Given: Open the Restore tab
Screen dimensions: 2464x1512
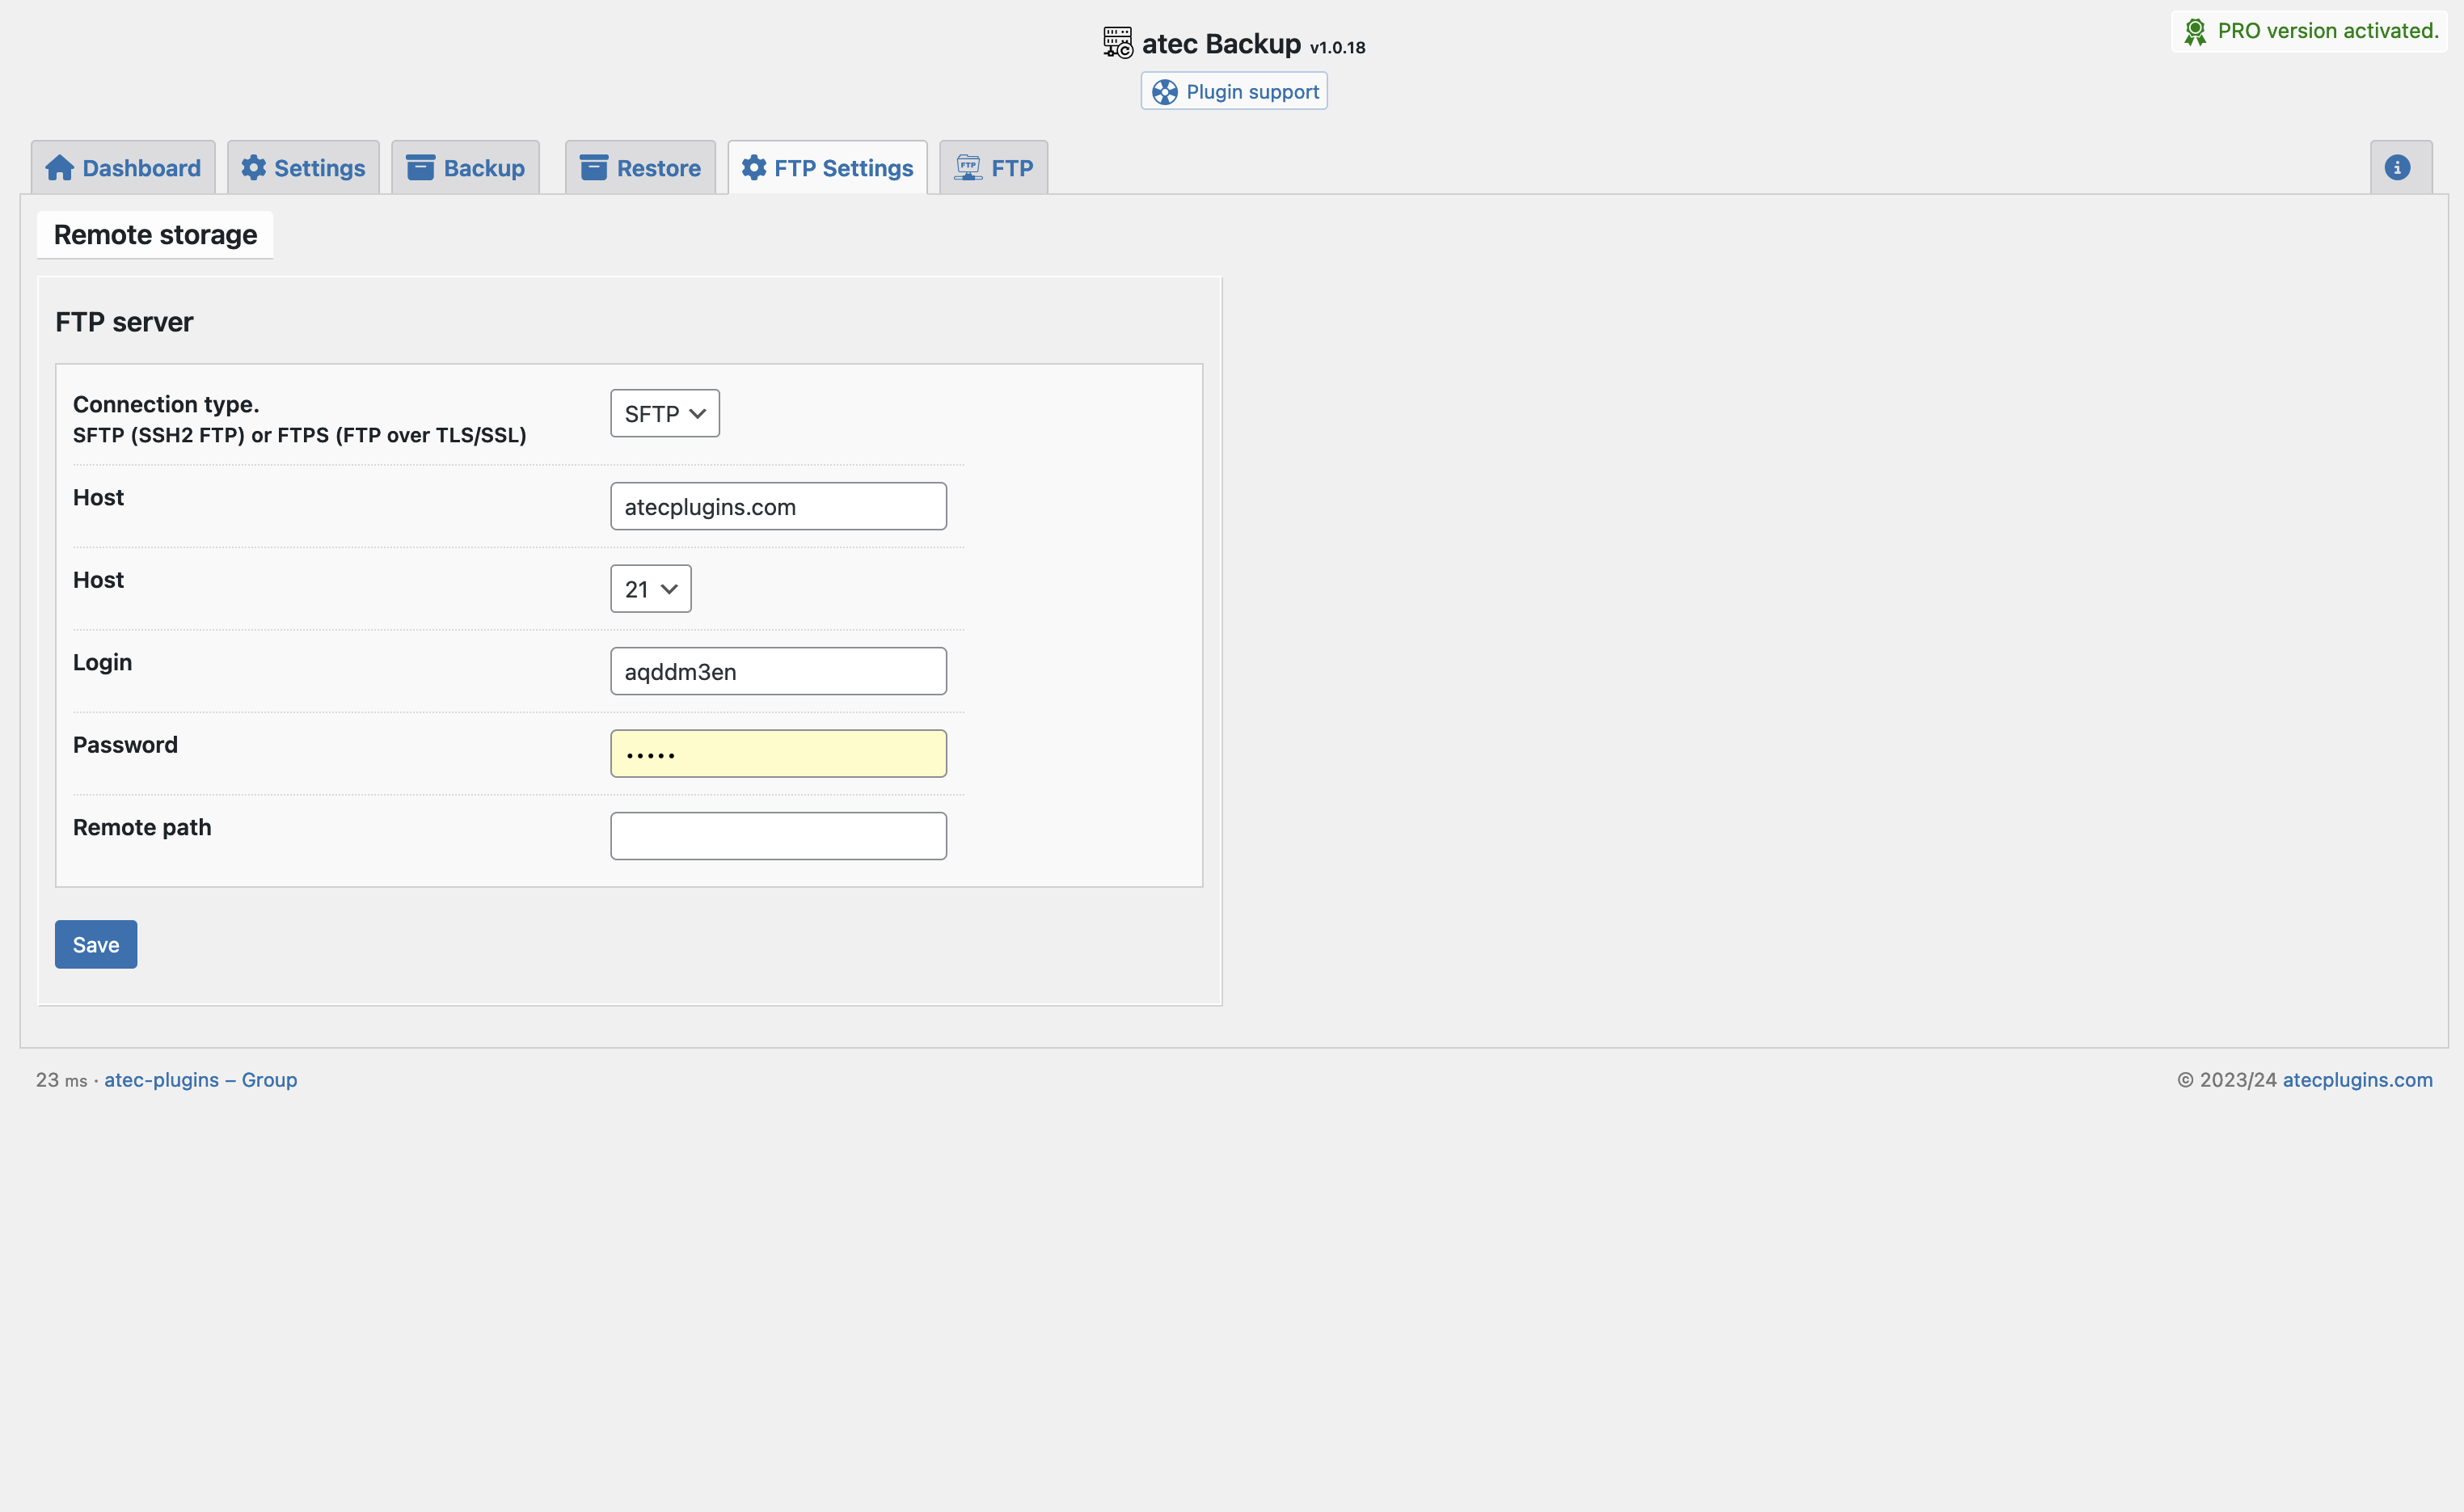Looking at the screenshot, I should 640,168.
